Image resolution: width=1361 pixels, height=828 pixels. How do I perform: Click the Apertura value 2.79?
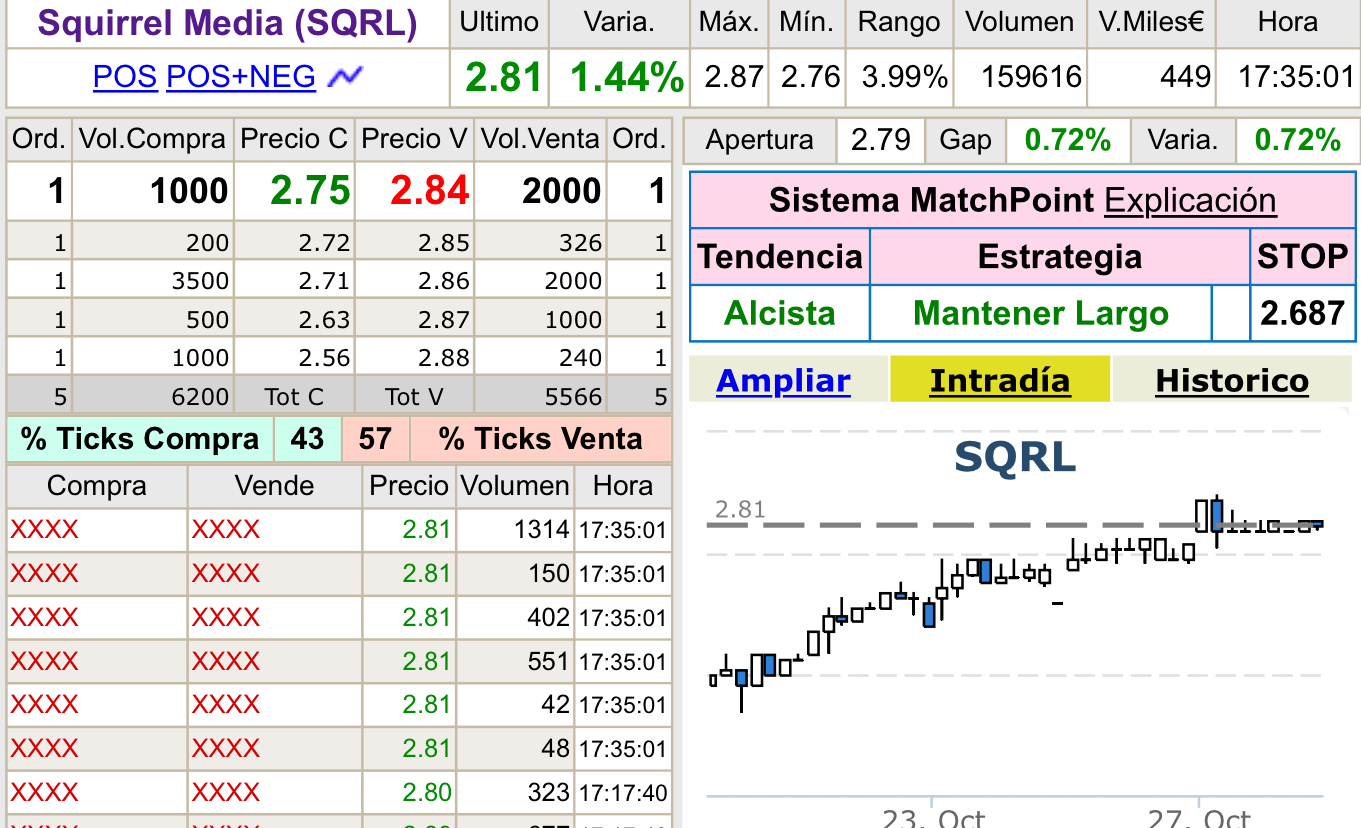(x=880, y=140)
